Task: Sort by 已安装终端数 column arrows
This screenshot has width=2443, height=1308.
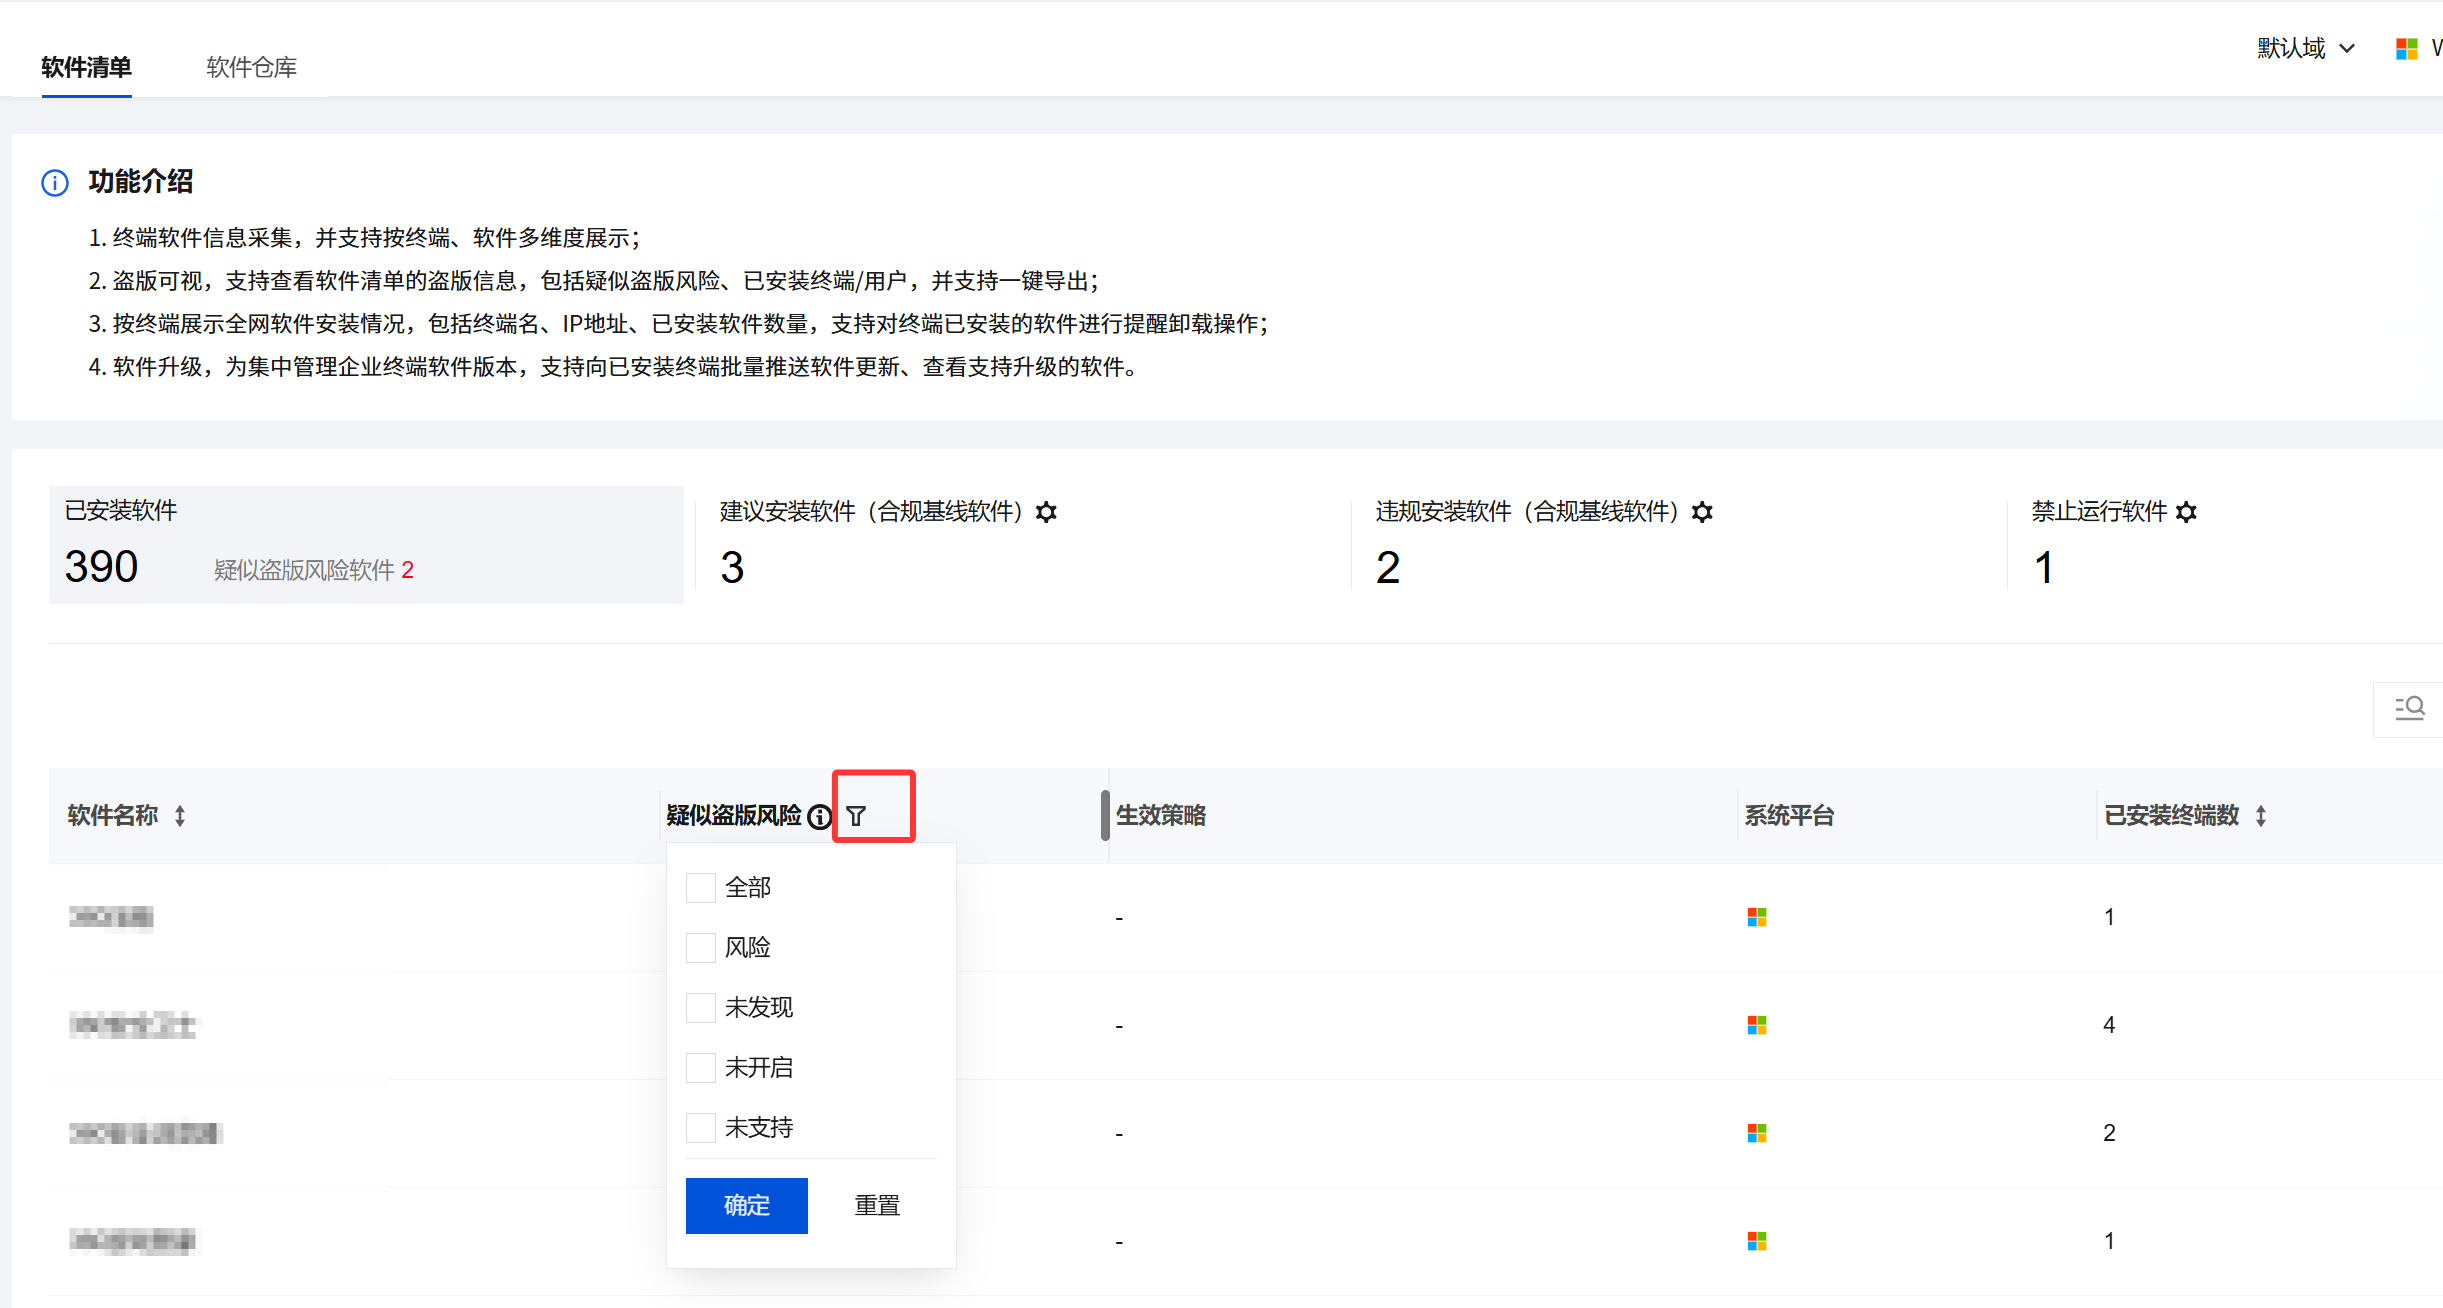Action: click(x=2261, y=816)
